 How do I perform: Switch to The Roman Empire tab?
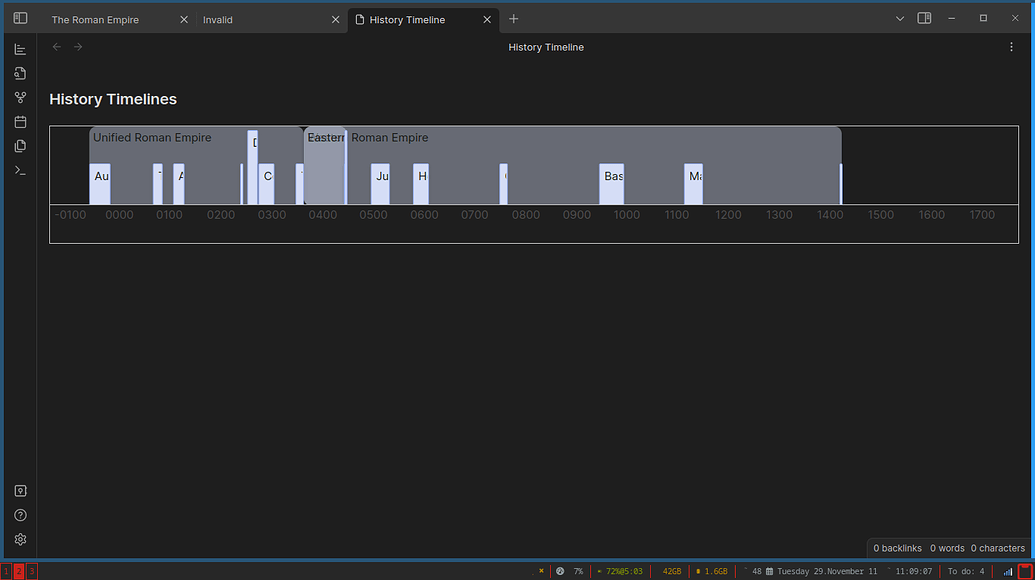coord(95,20)
